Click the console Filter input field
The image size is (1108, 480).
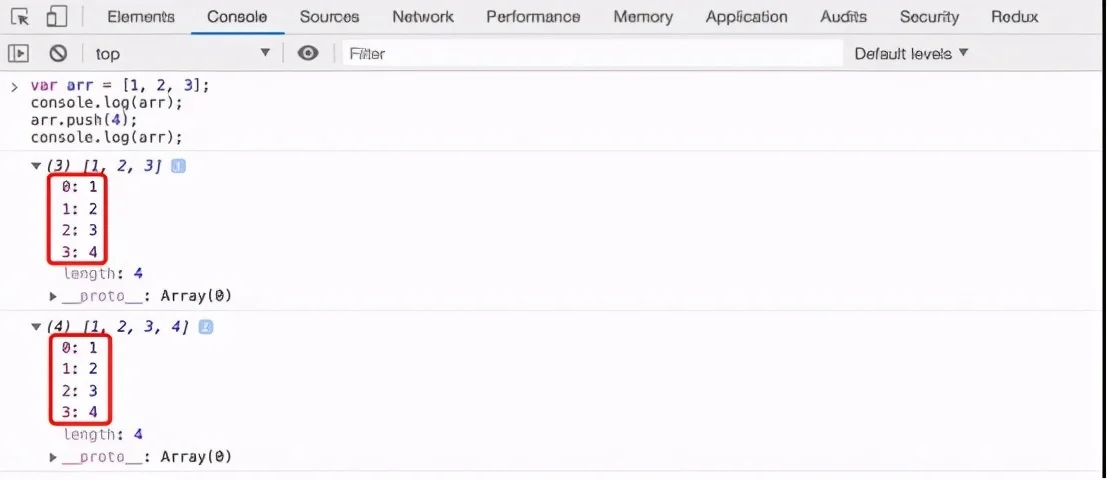tap(590, 53)
